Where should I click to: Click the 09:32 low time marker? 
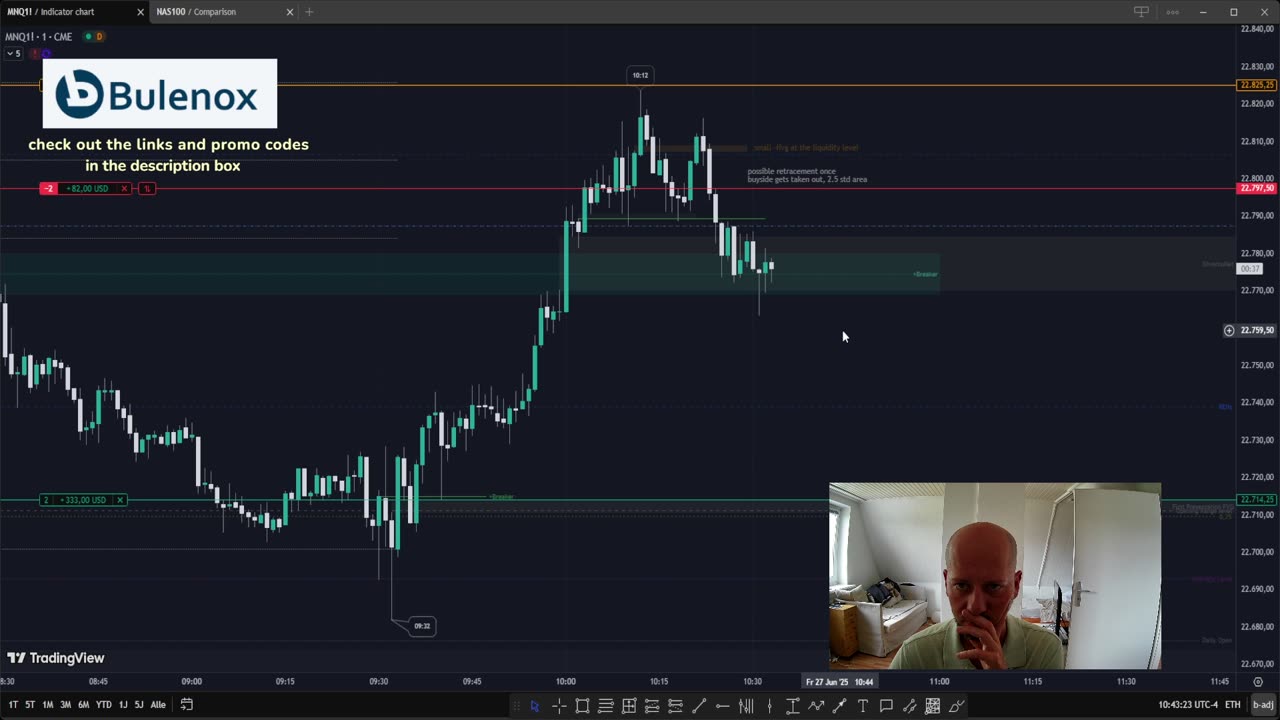pyautogui.click(x=422, y=626)
